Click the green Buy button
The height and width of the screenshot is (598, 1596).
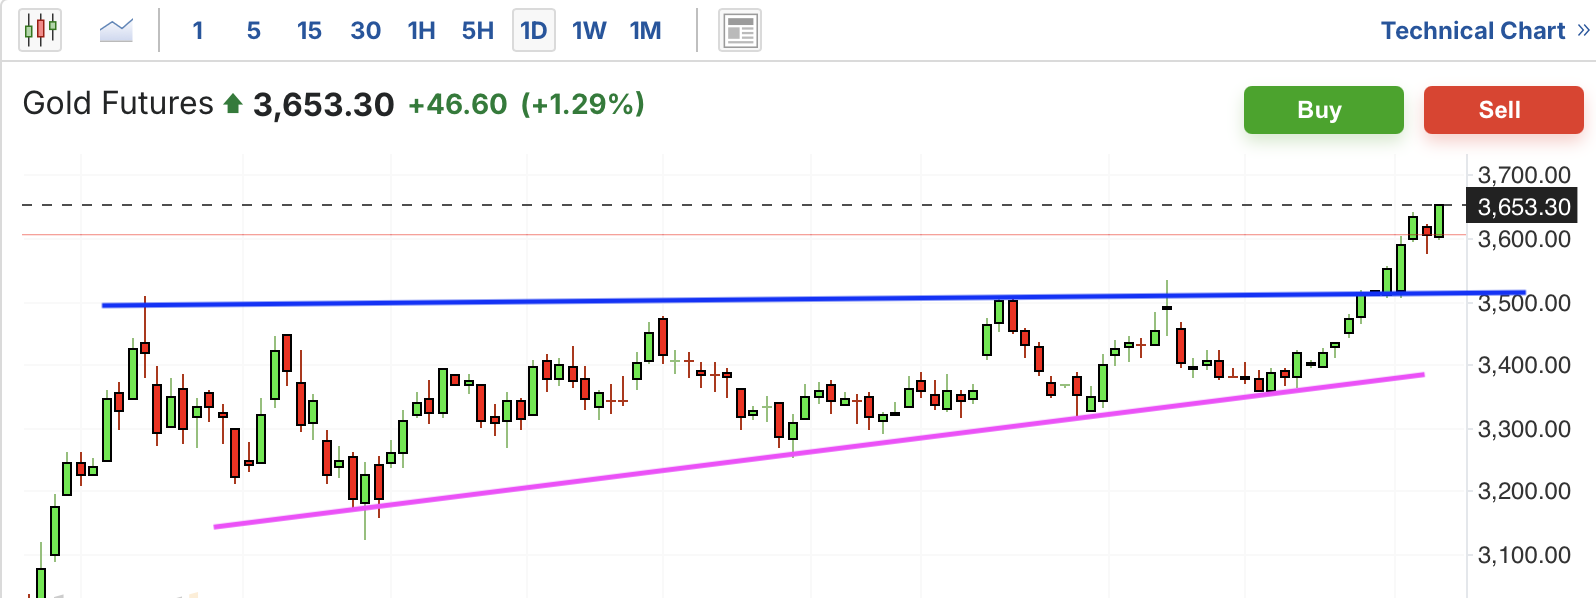click(x=1323, y=110)
